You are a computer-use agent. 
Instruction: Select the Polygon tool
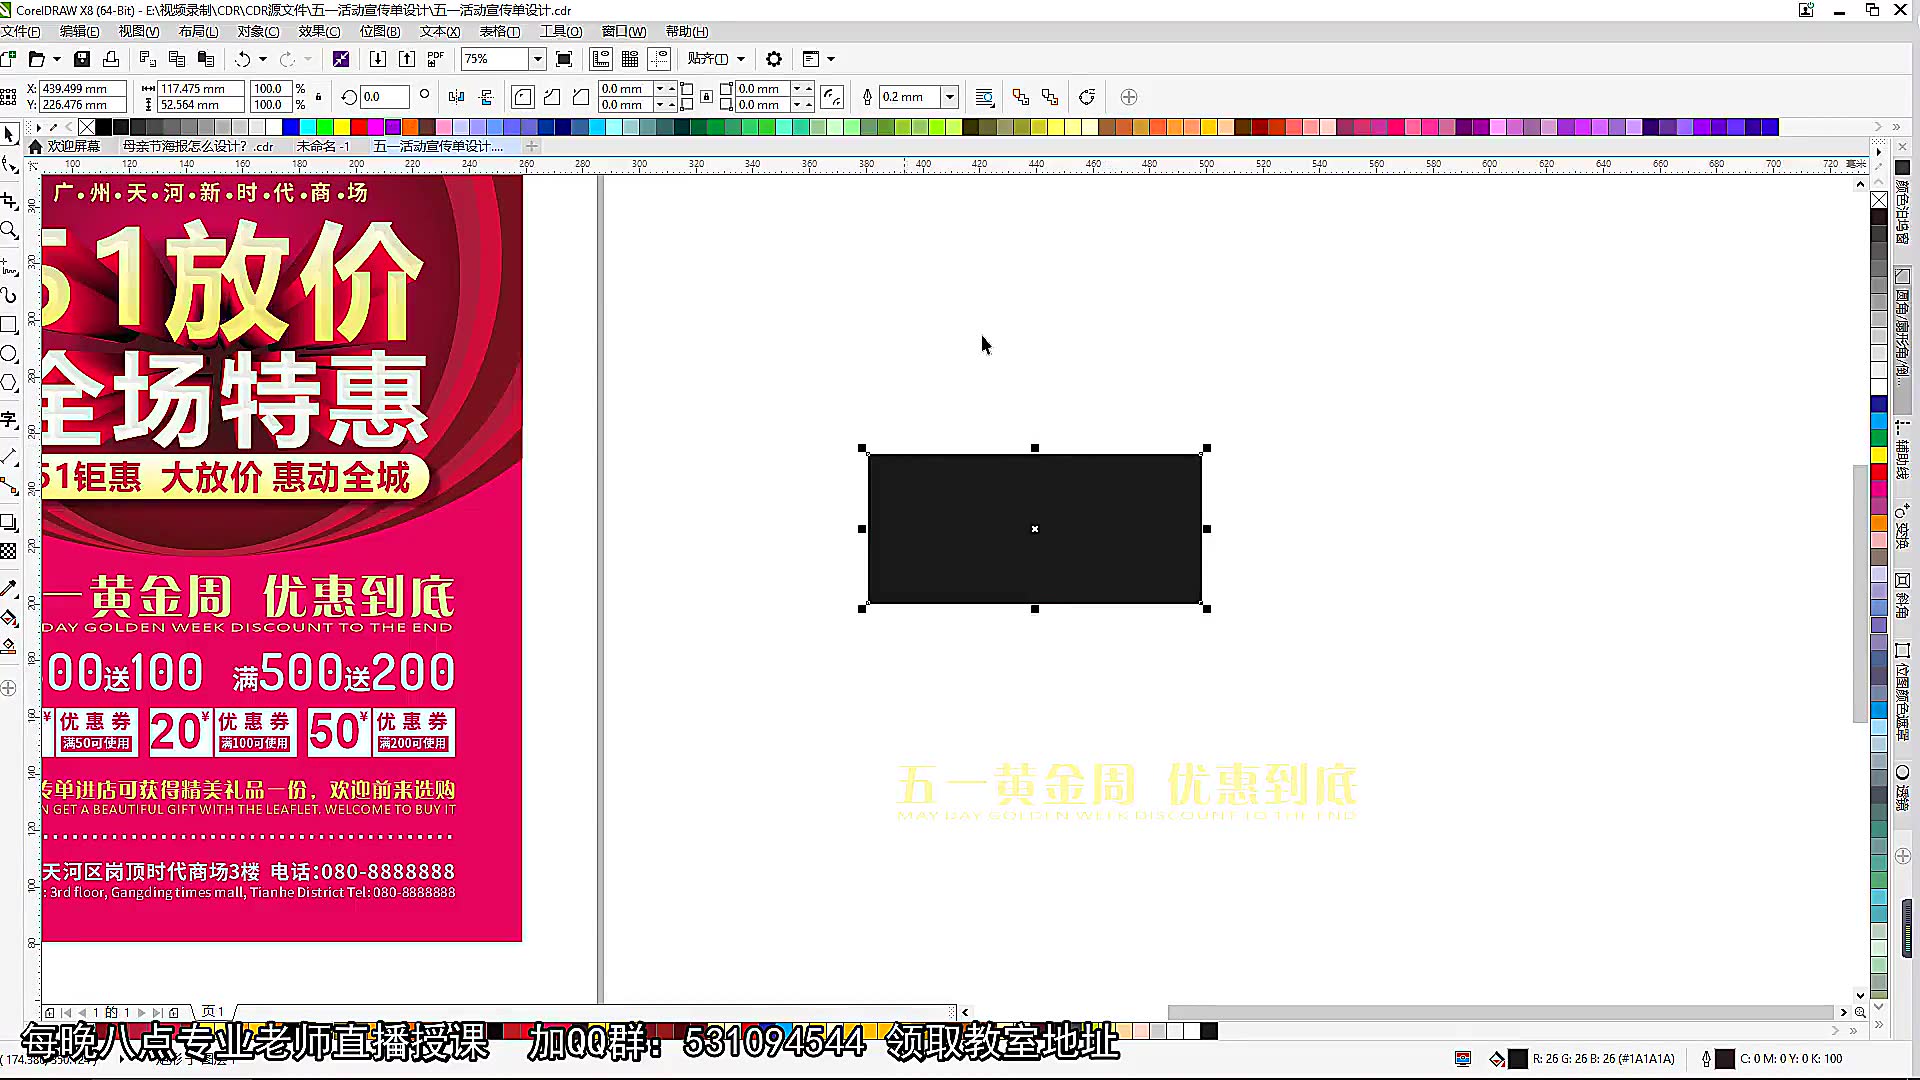9,383
